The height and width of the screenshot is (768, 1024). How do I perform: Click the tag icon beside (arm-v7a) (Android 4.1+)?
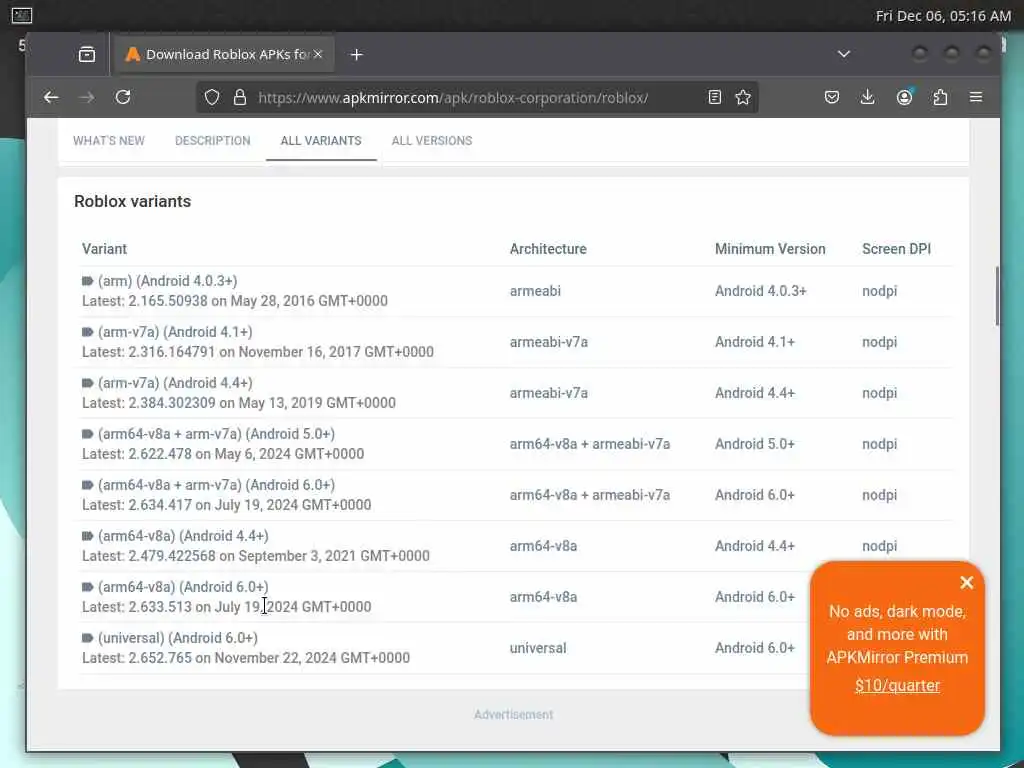(88, 332)
